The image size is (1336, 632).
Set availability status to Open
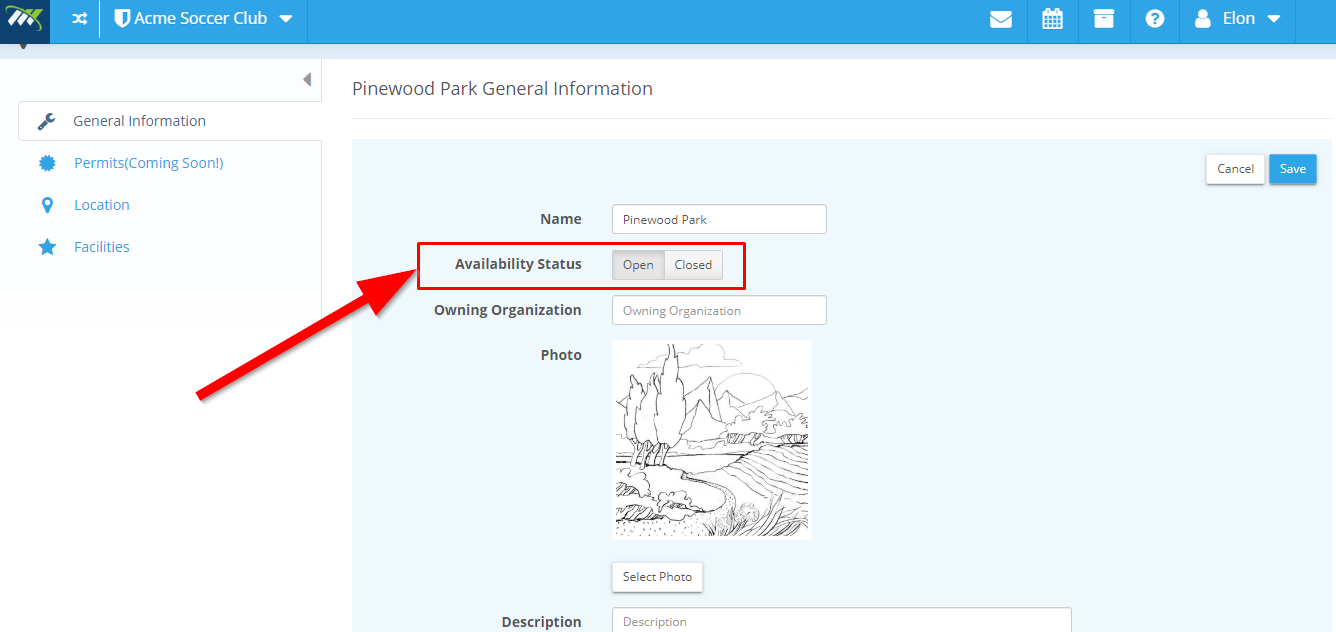(638, 265)
